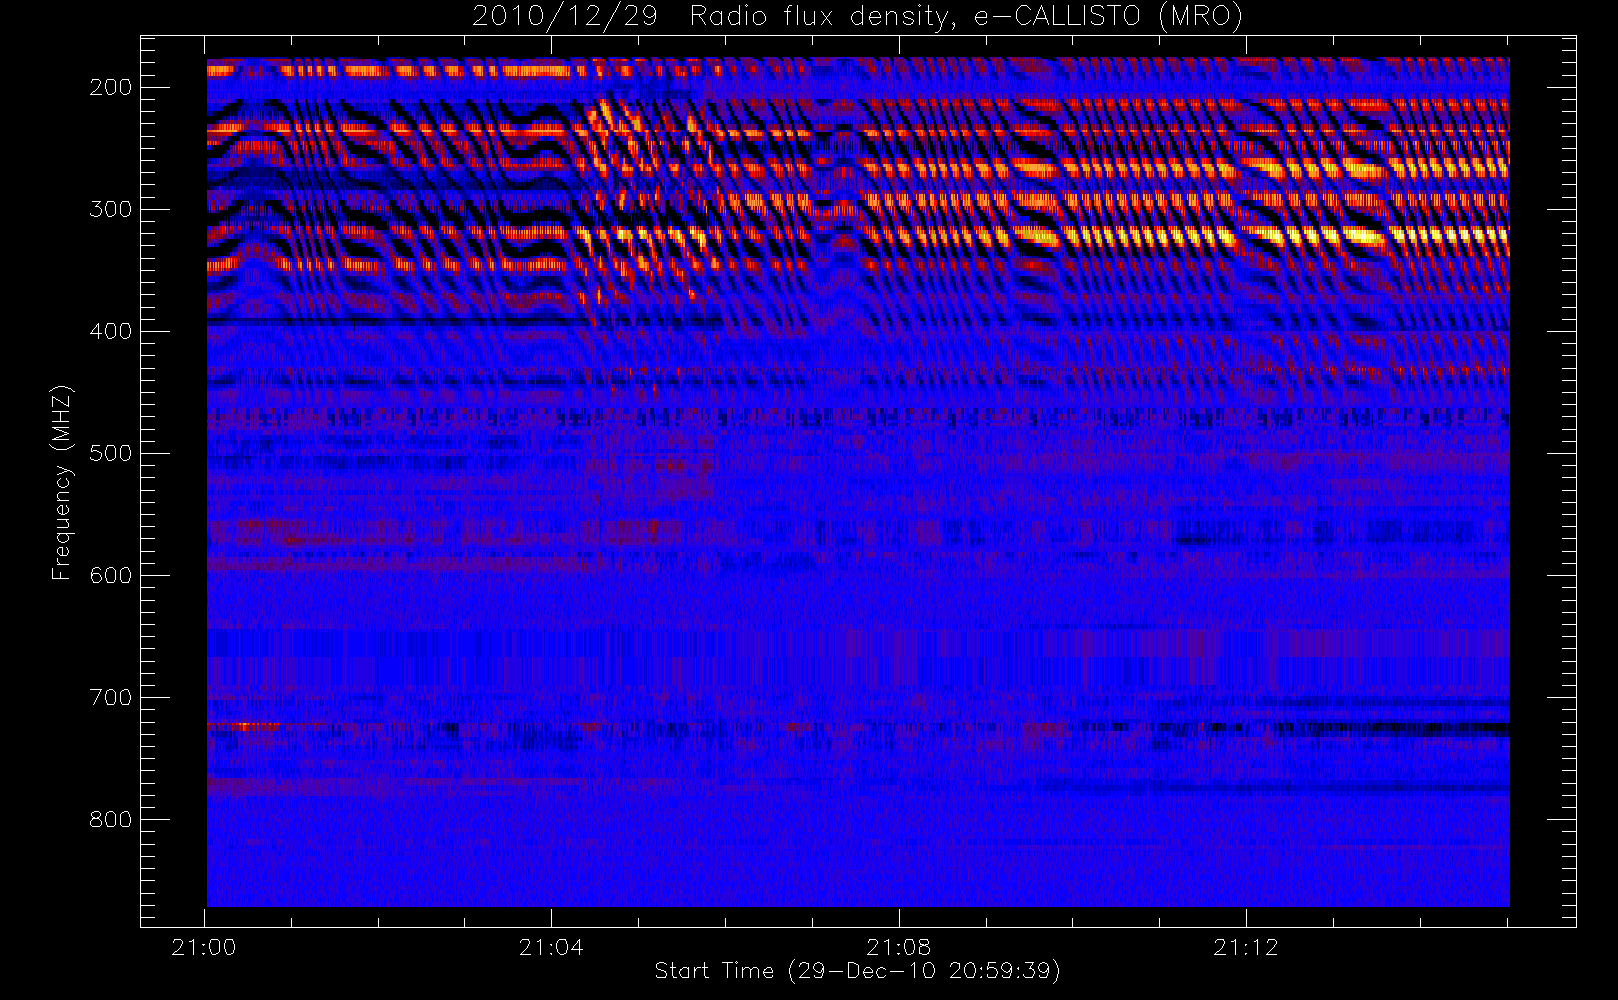The width and height of the screenshot is (1618, 1000).
Task: Click the 21:00 time tick label
Action: click(204, 947)
